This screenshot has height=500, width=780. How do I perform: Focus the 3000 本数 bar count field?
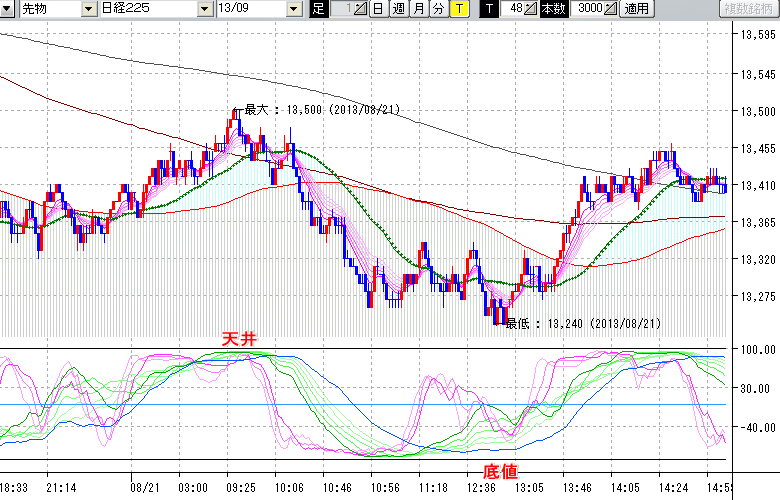click(586, 9)
